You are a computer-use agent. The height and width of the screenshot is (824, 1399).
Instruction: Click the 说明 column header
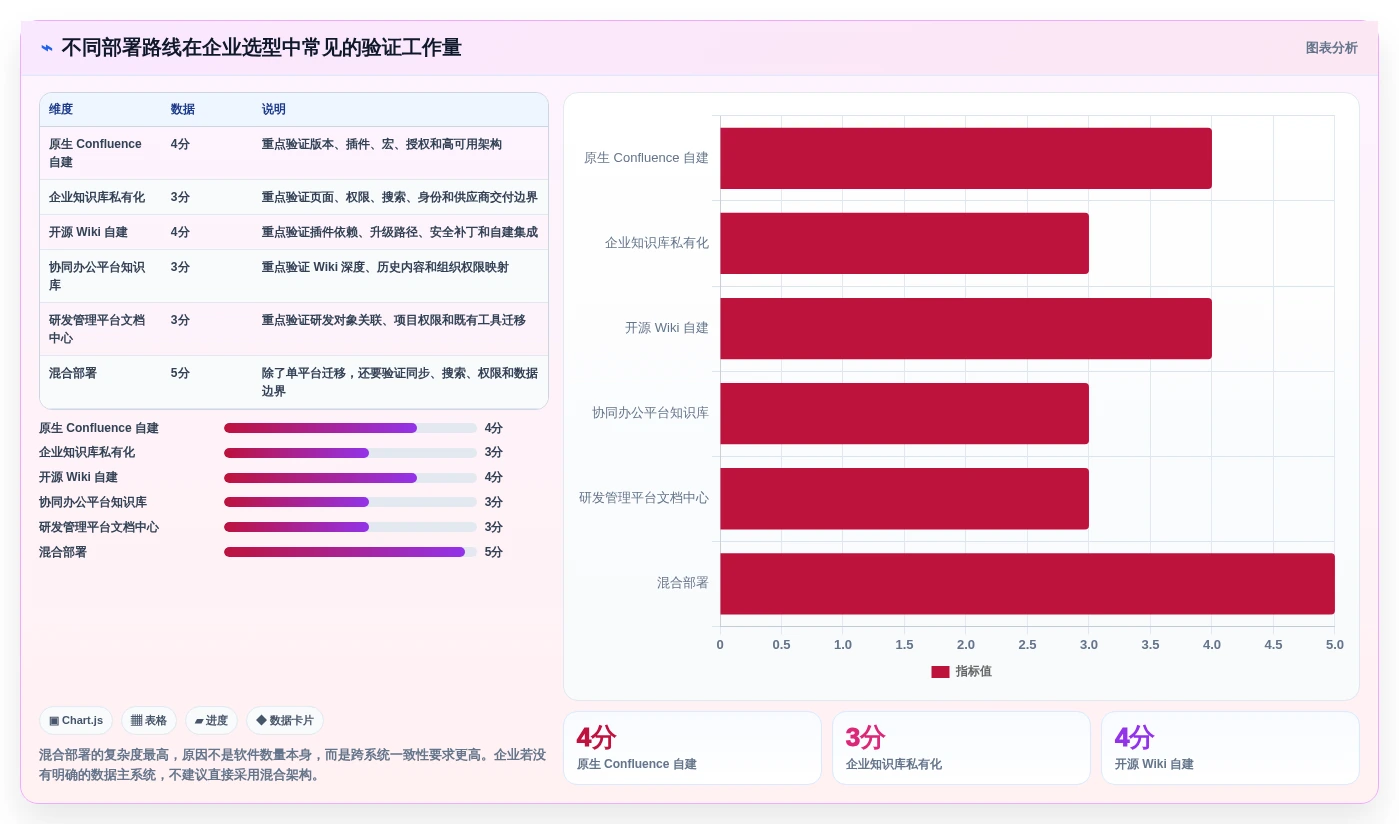click(274, 109)
